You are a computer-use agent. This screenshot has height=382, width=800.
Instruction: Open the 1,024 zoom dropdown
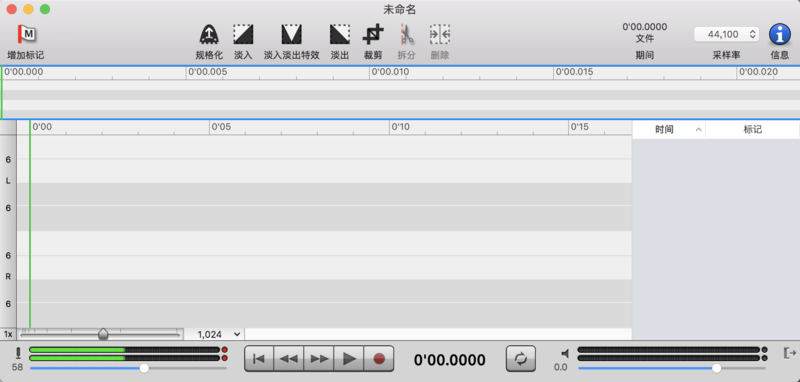tap(218, 335)
